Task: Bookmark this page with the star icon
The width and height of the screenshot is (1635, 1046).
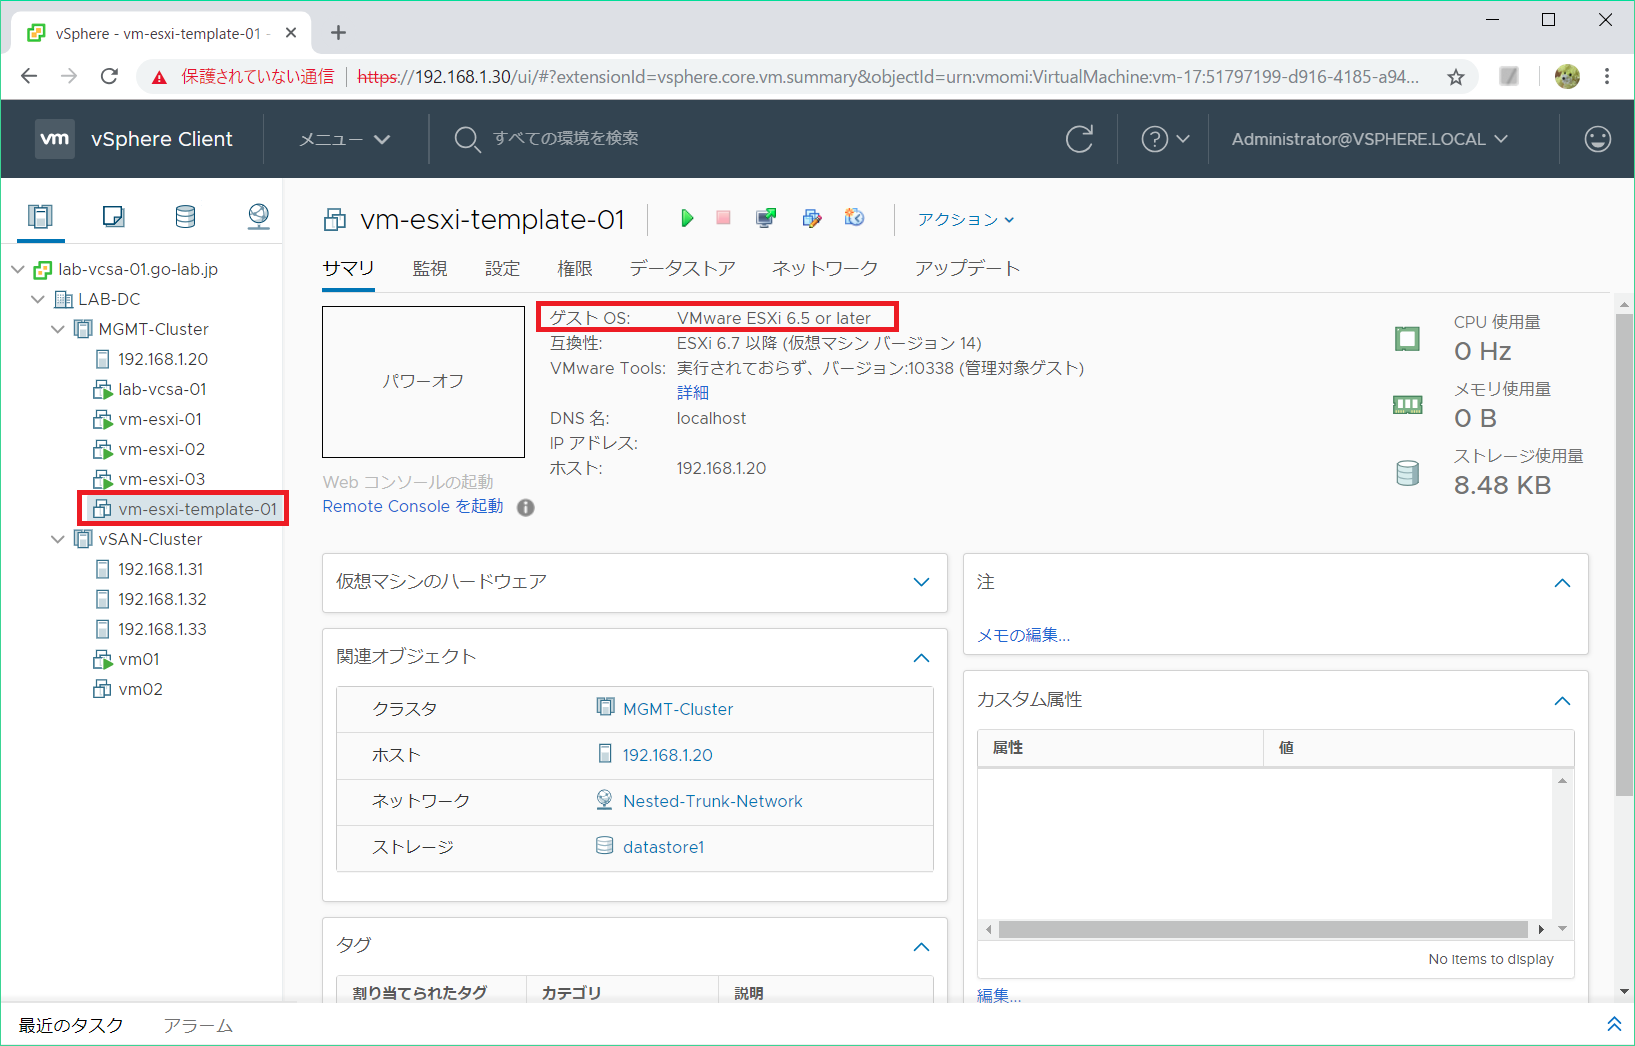Action: 1456,77
